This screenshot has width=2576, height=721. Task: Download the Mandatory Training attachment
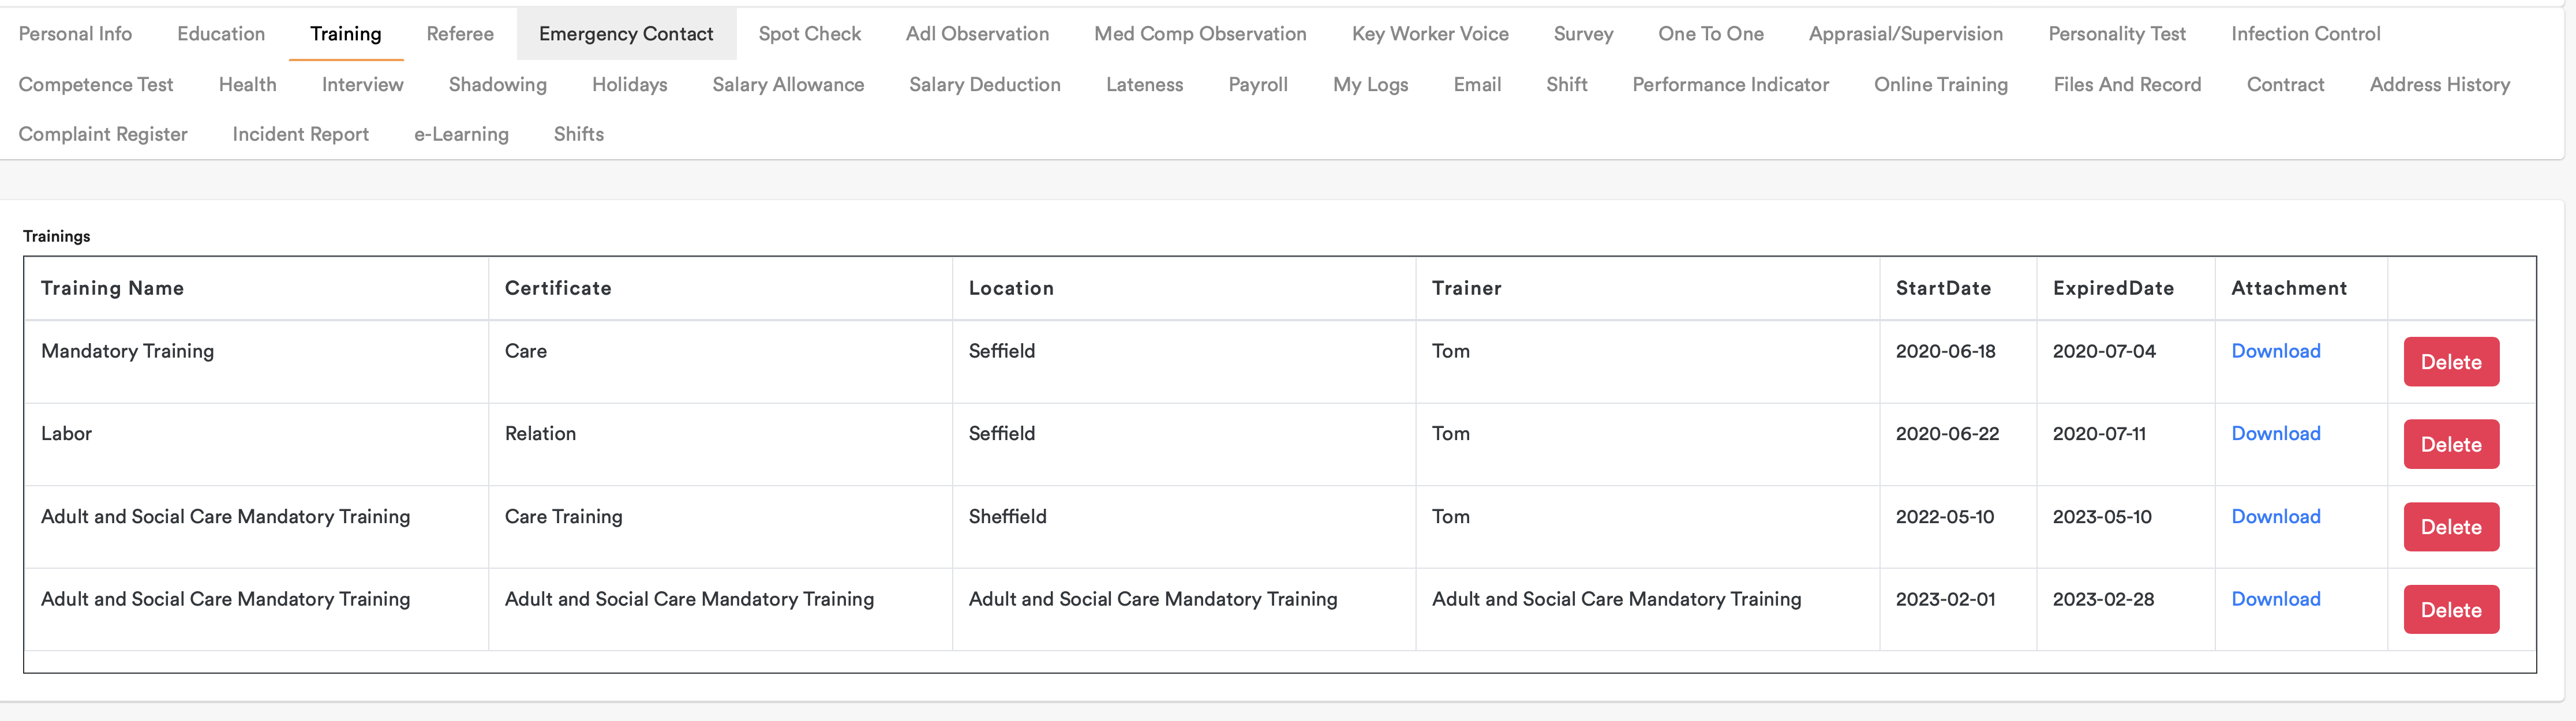click(x=2275, y=351)
